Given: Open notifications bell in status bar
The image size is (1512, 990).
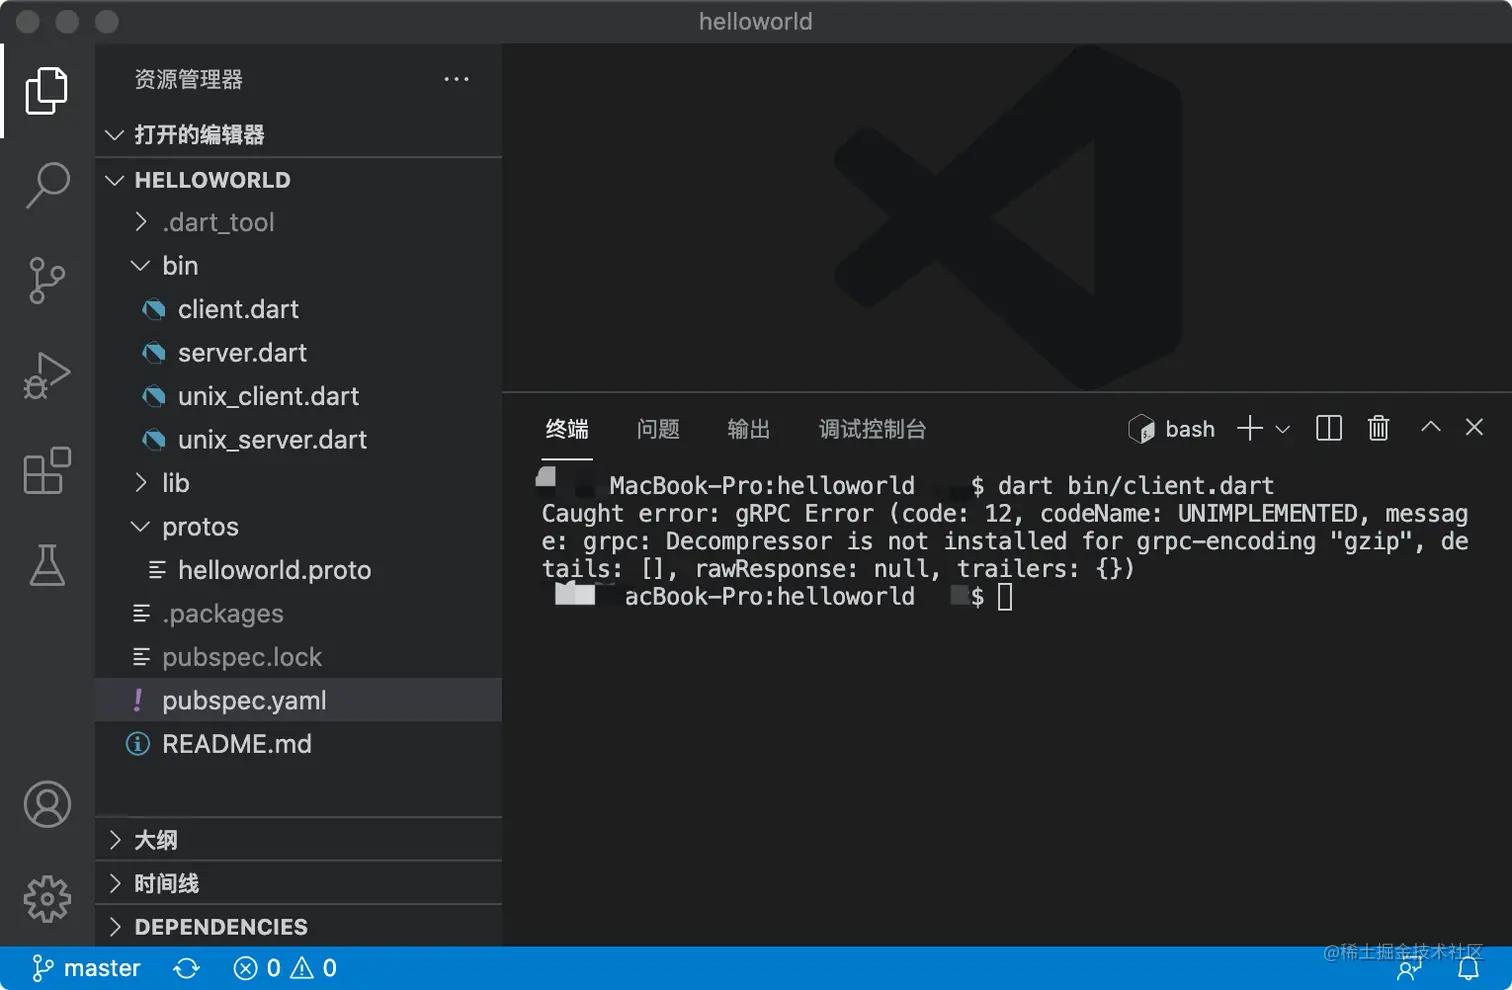Looking at the screenshot, I should 1468,968.
